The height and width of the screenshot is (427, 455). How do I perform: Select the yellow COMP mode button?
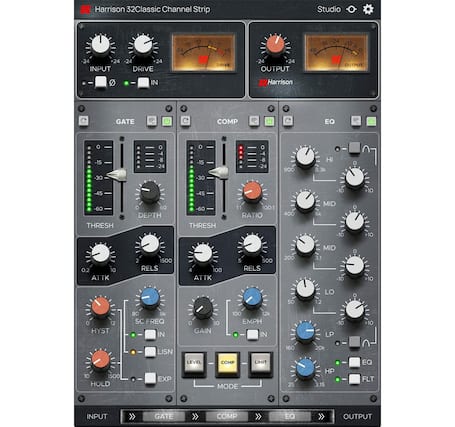click(228, 363)
